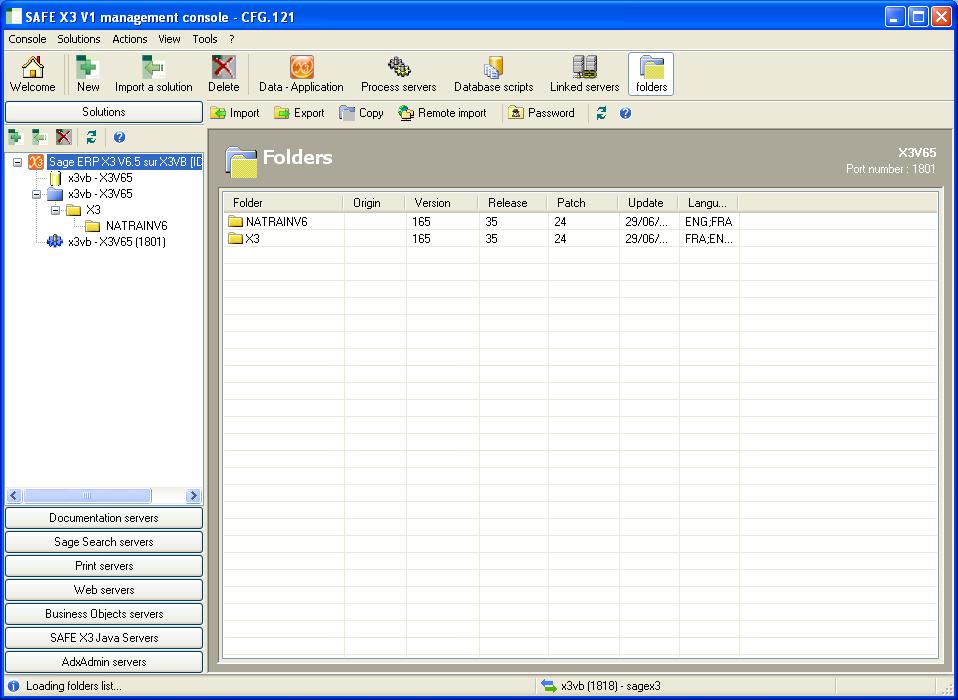Collapse the blue-folder x3vb - X3V65 node
Screen dimensions: 958x700
37,194
